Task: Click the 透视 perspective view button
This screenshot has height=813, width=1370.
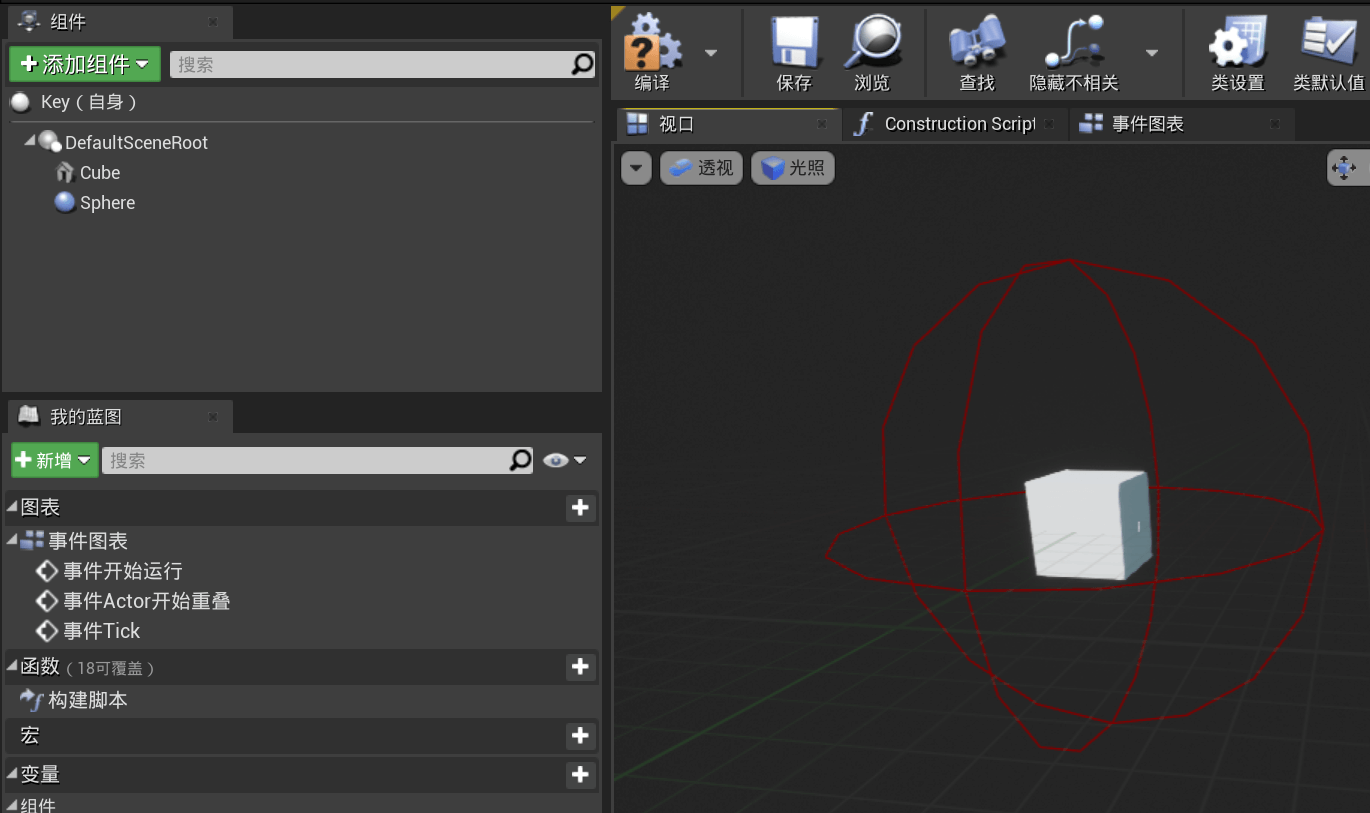Action: pos(701,168)
